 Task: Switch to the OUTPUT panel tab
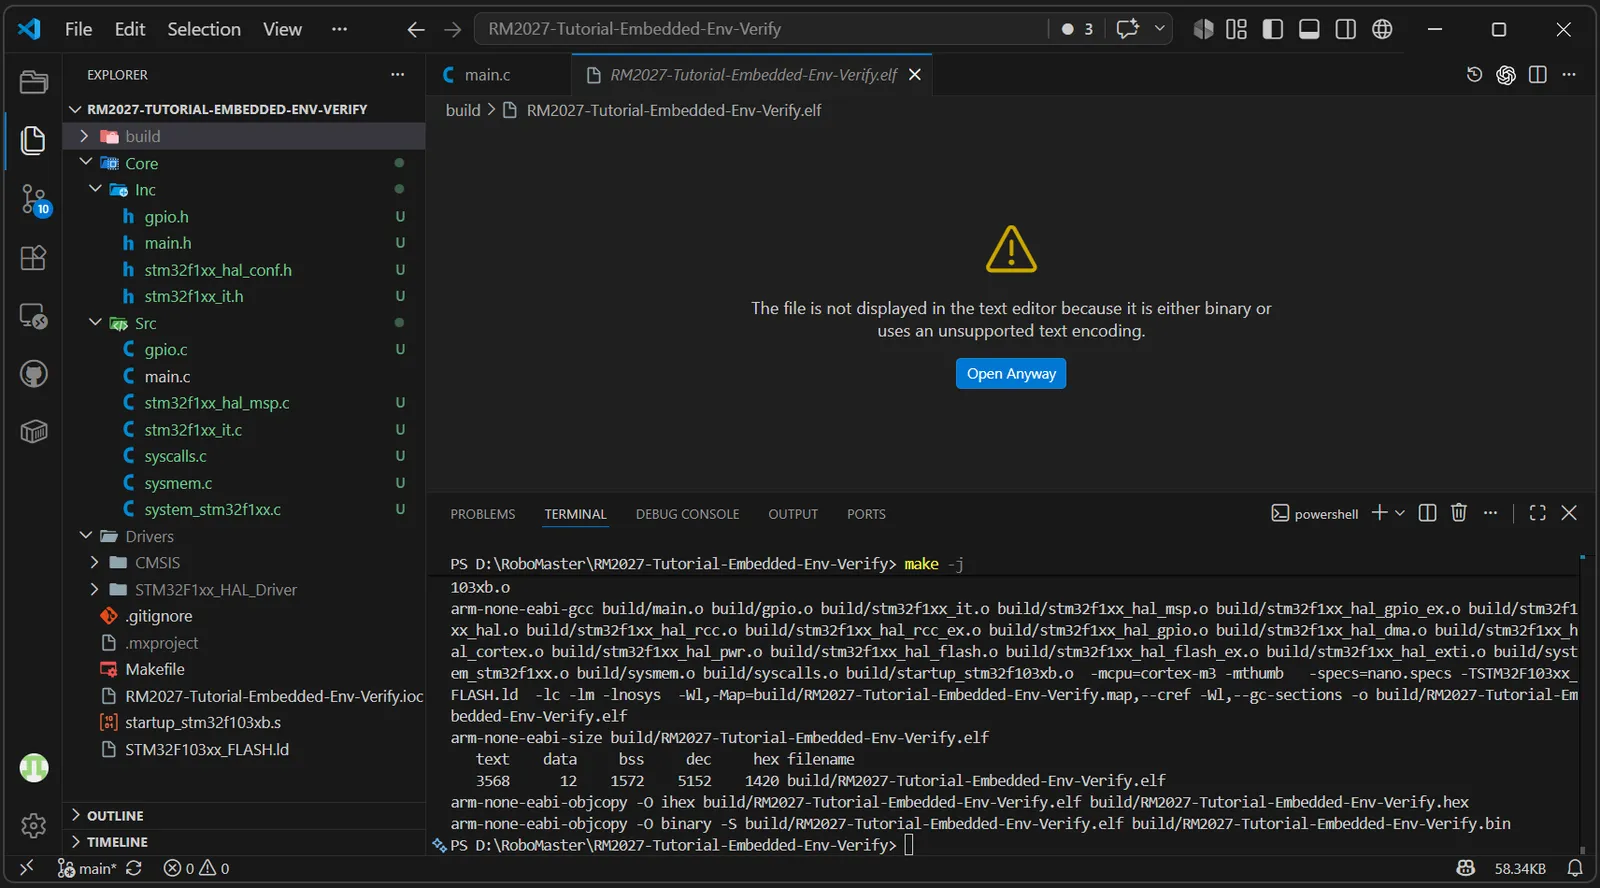coord(793,514)
